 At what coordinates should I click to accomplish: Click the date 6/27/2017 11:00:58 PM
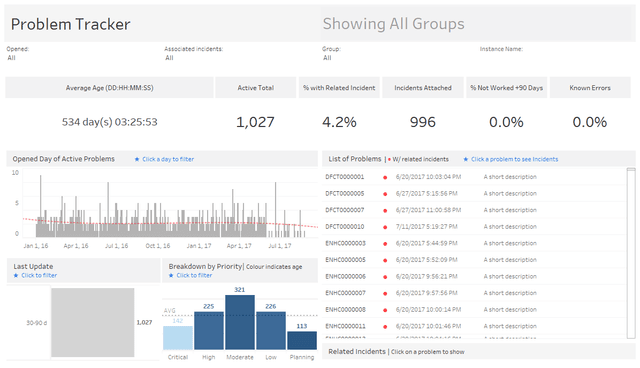pyautogui.click(x=428, y=210)
